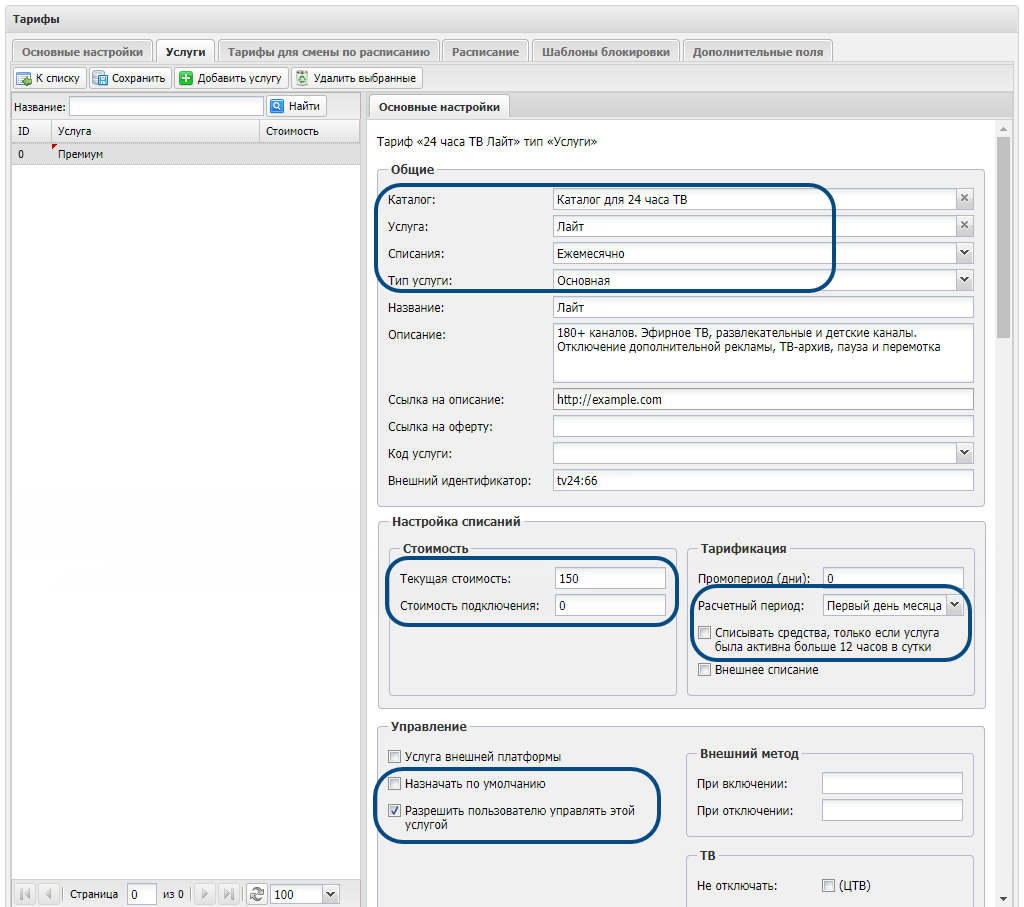Click the save disk icon beside Сохранить
Viewport: 1024px width, 907px height.
coord(100,79)
